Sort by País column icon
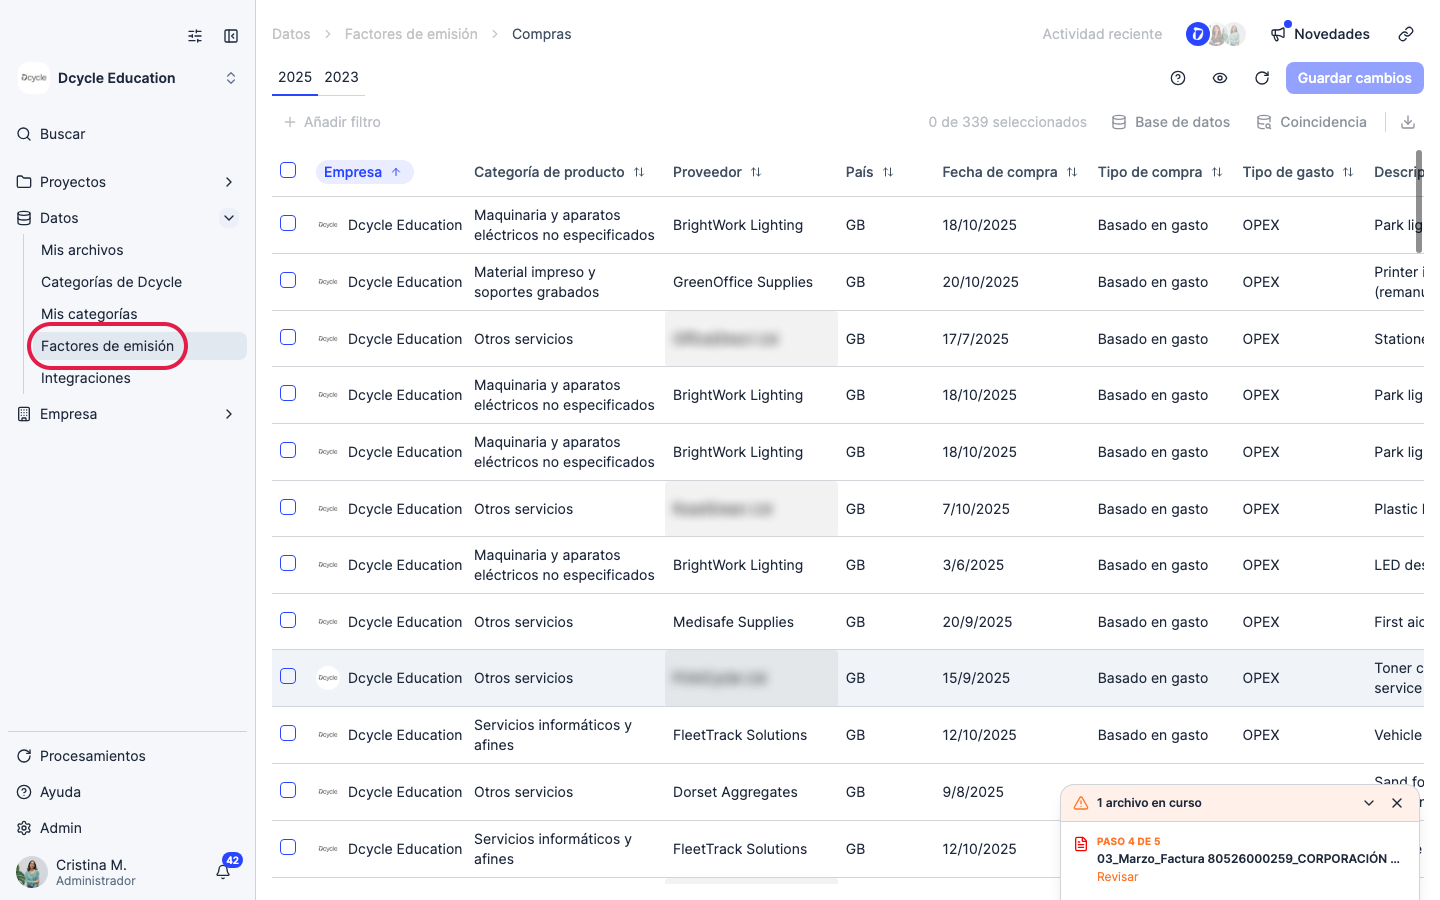Image resolution: width=1440 pixels, height=900 pixels. tap(888, 172)
